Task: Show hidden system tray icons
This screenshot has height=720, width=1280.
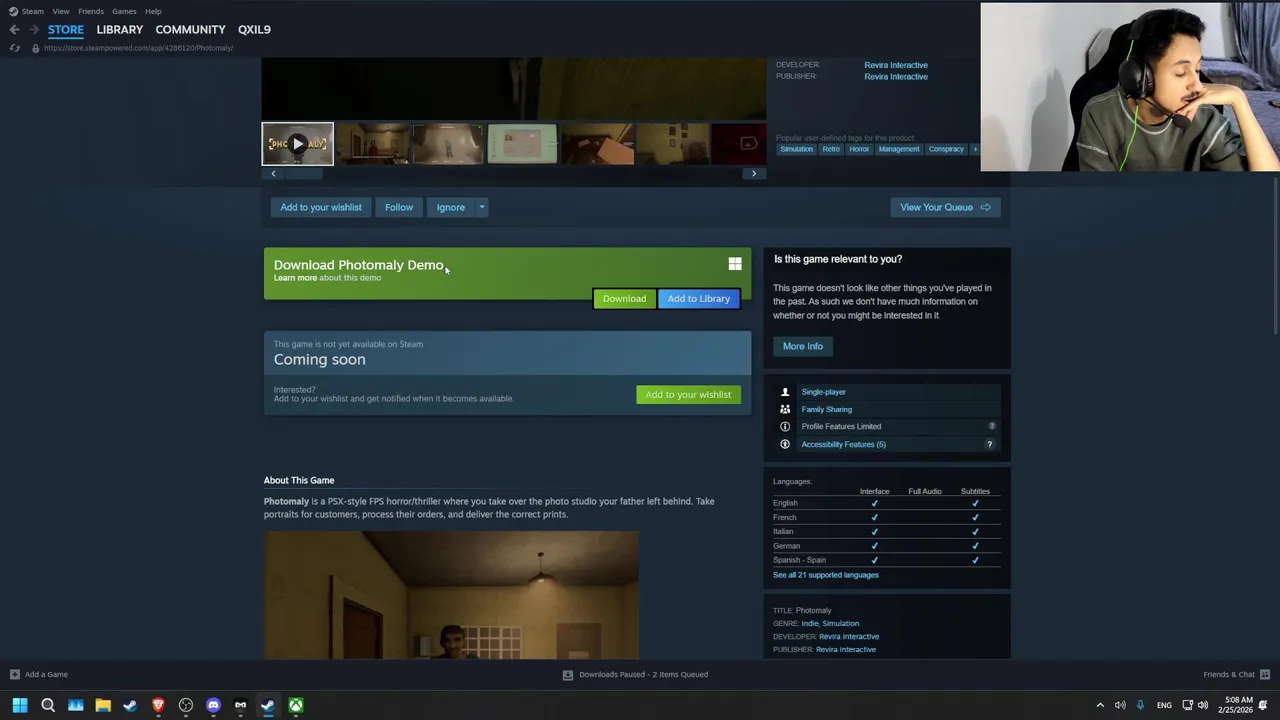Action: [x=1100, y=705]
